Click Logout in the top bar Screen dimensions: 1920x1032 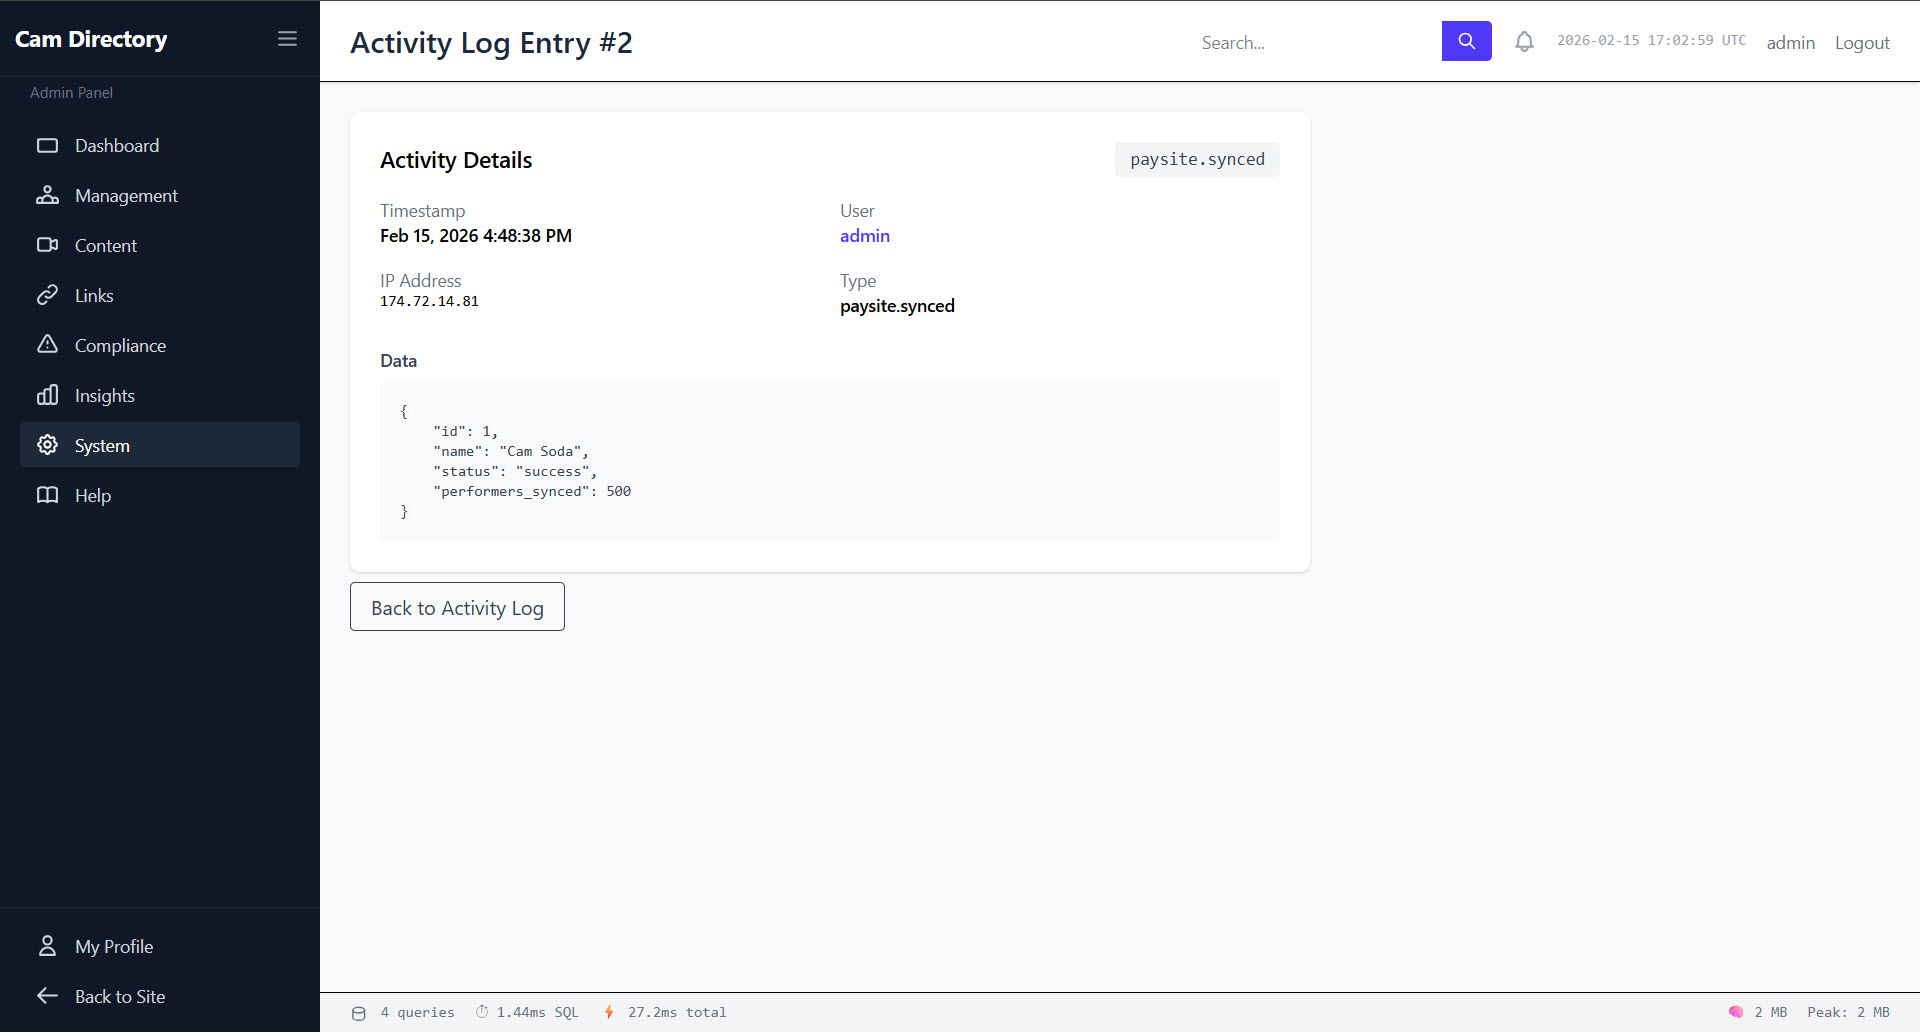coord(1861,43)
